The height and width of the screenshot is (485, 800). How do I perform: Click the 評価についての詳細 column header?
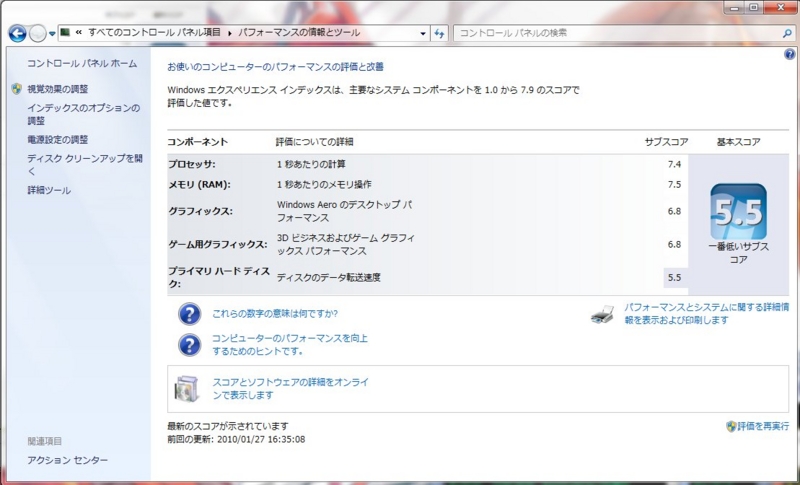315,142
